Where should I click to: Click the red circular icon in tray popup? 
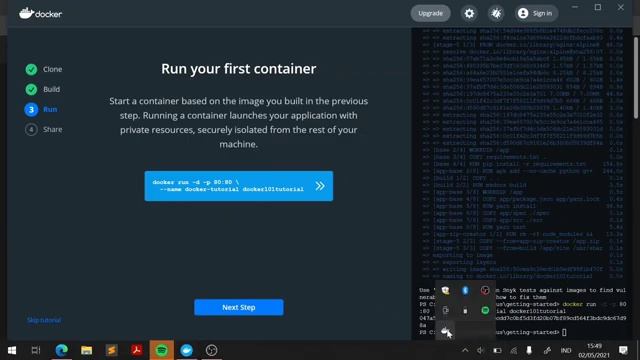485,290
